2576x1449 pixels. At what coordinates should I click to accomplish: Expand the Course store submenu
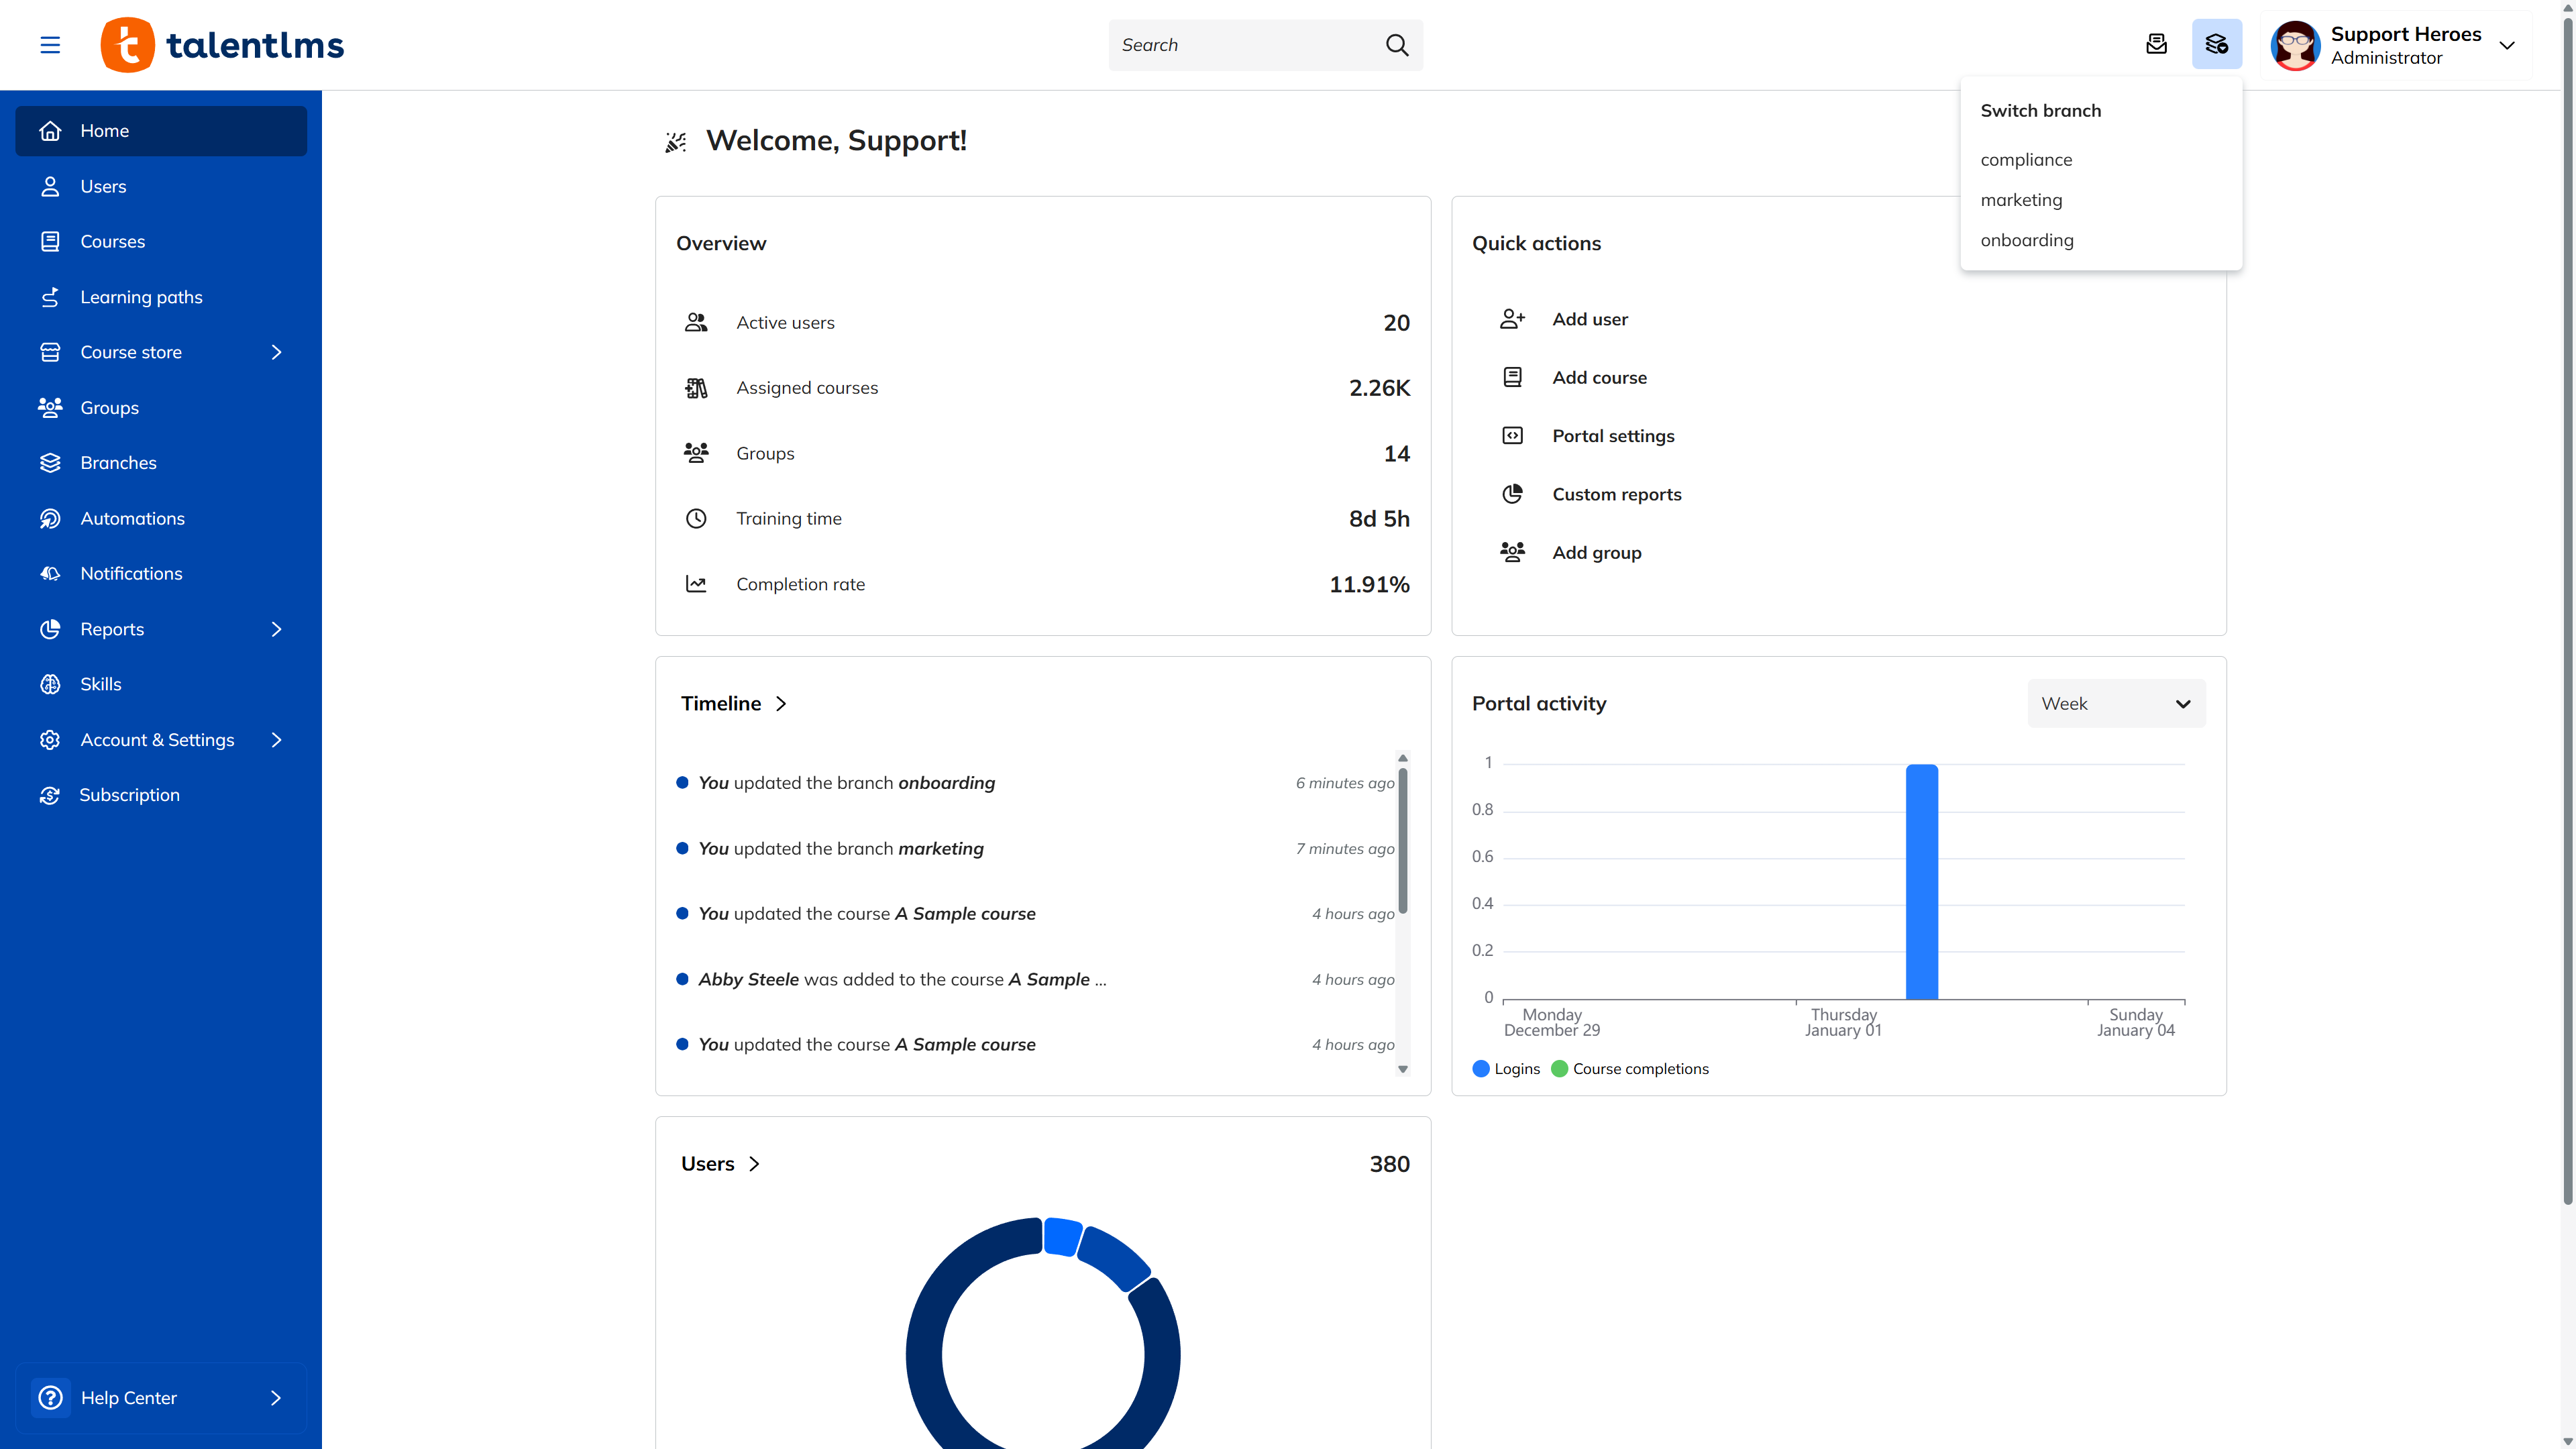pyautogui.click(x=277, y=352)
